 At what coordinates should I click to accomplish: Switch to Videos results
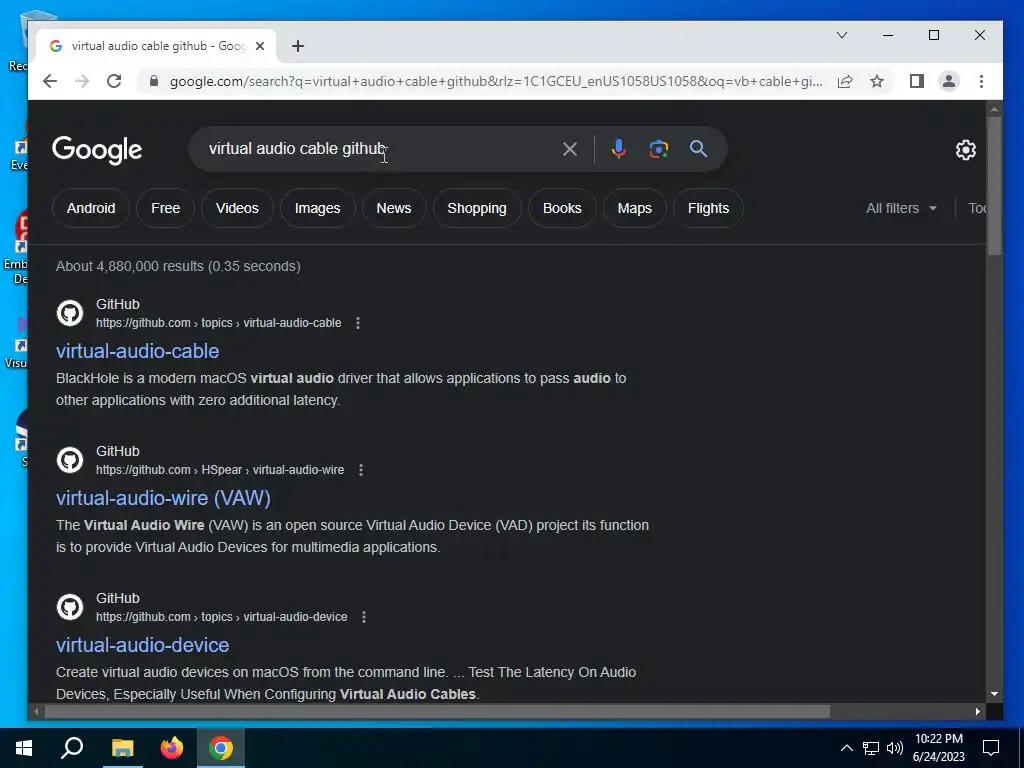point(237,208)
